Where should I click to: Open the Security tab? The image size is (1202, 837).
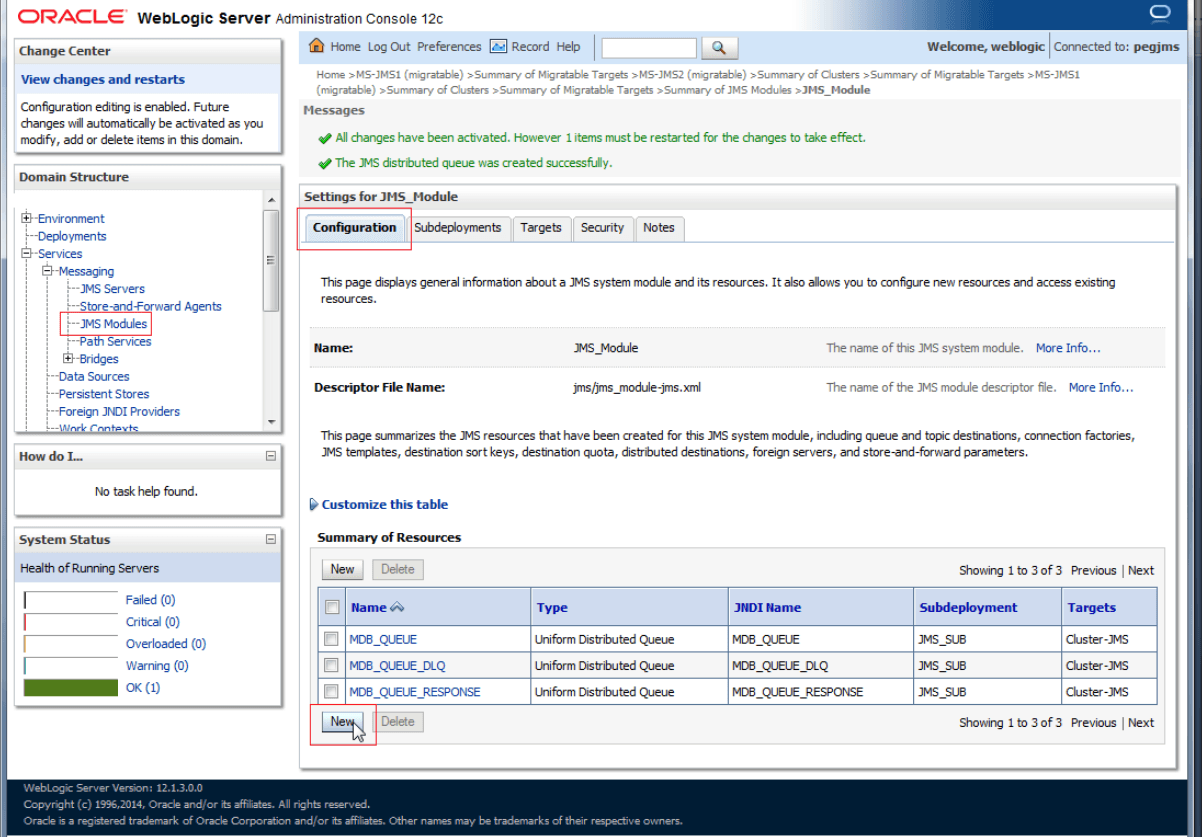(x=602, y=228)
